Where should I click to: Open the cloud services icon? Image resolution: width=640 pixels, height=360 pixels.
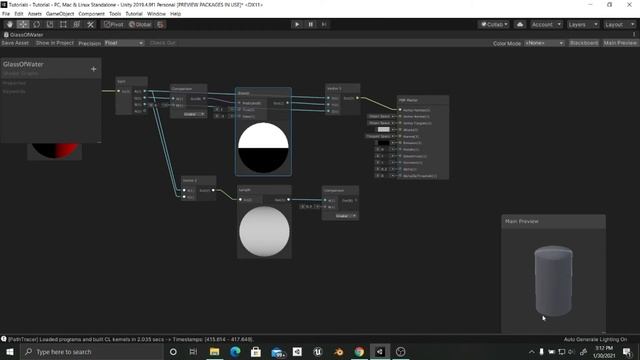[x=520, y=24]
